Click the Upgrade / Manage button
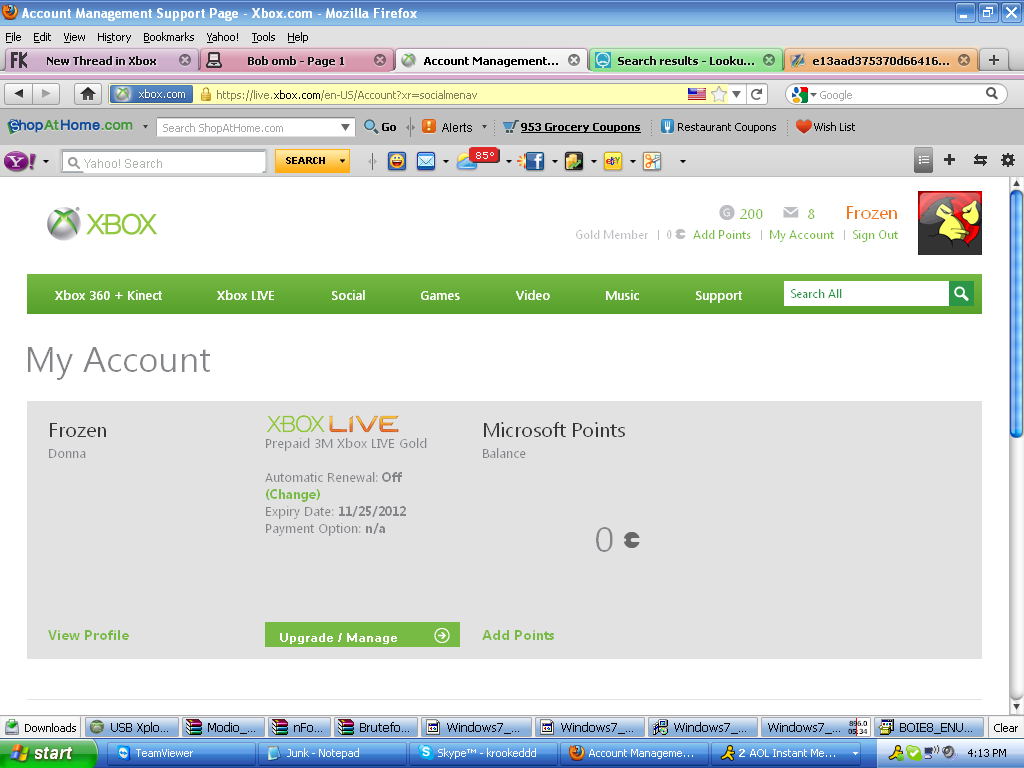 click(x=362, y=635)
